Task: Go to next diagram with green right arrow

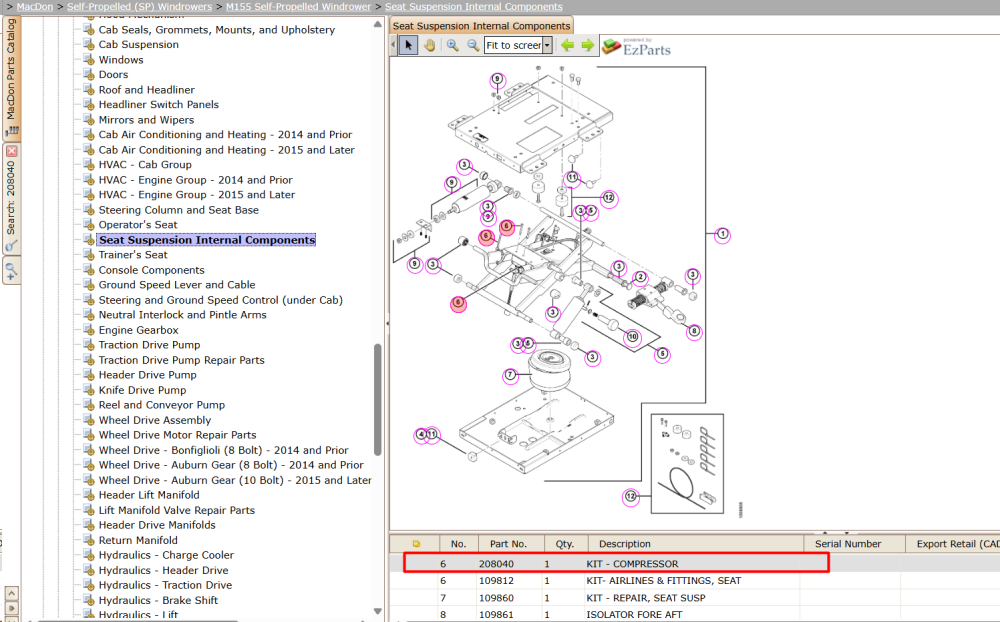Action: pyautogui.click(x=587, y=45)
